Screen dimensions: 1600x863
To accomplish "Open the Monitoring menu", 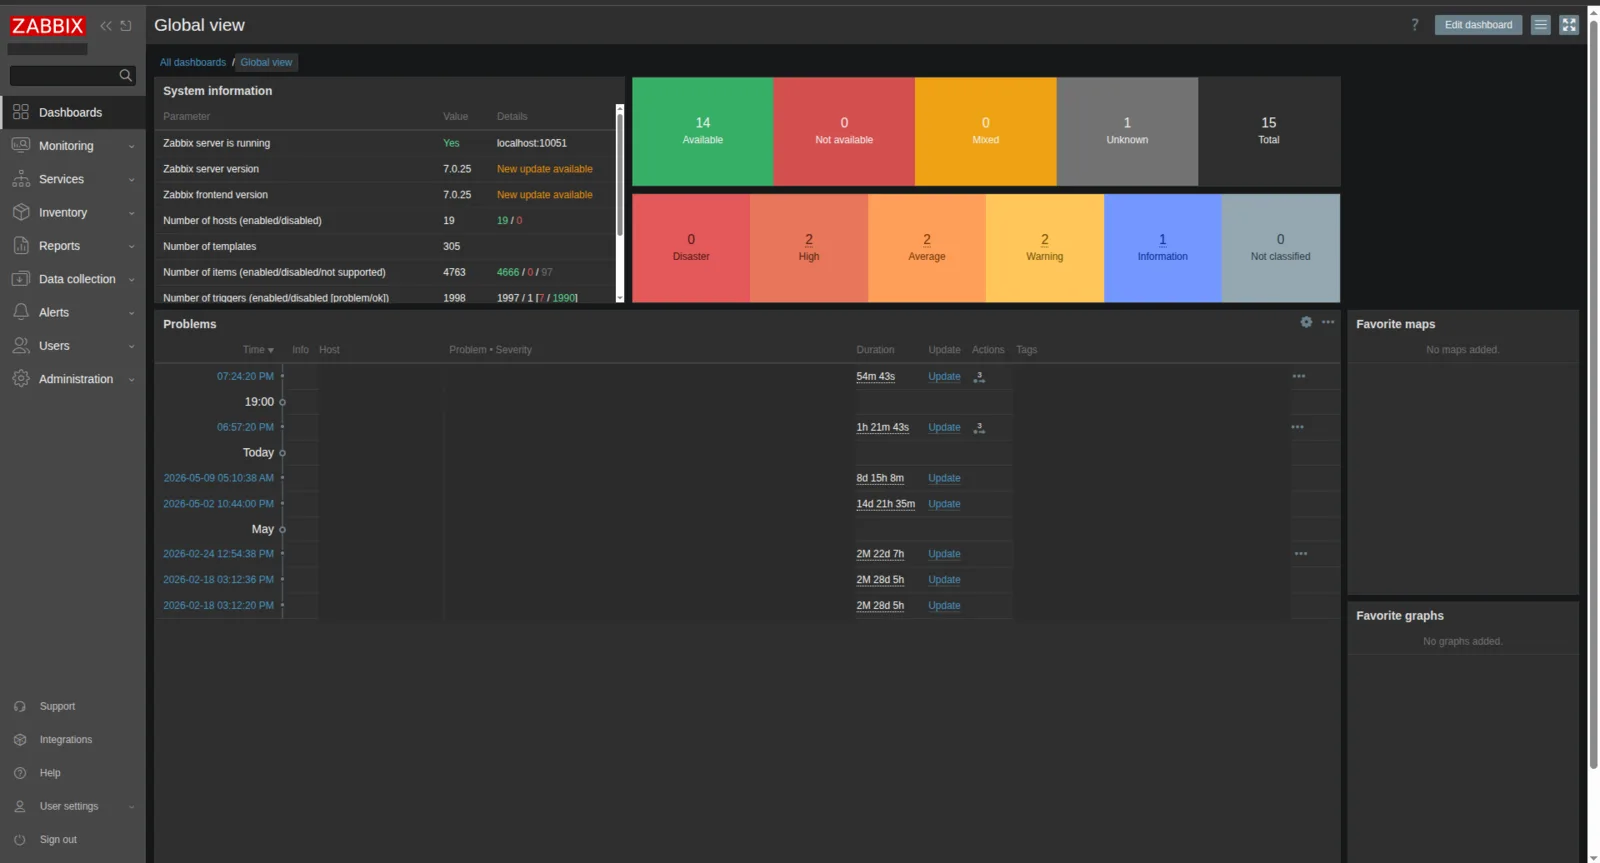I will [73, 146].
